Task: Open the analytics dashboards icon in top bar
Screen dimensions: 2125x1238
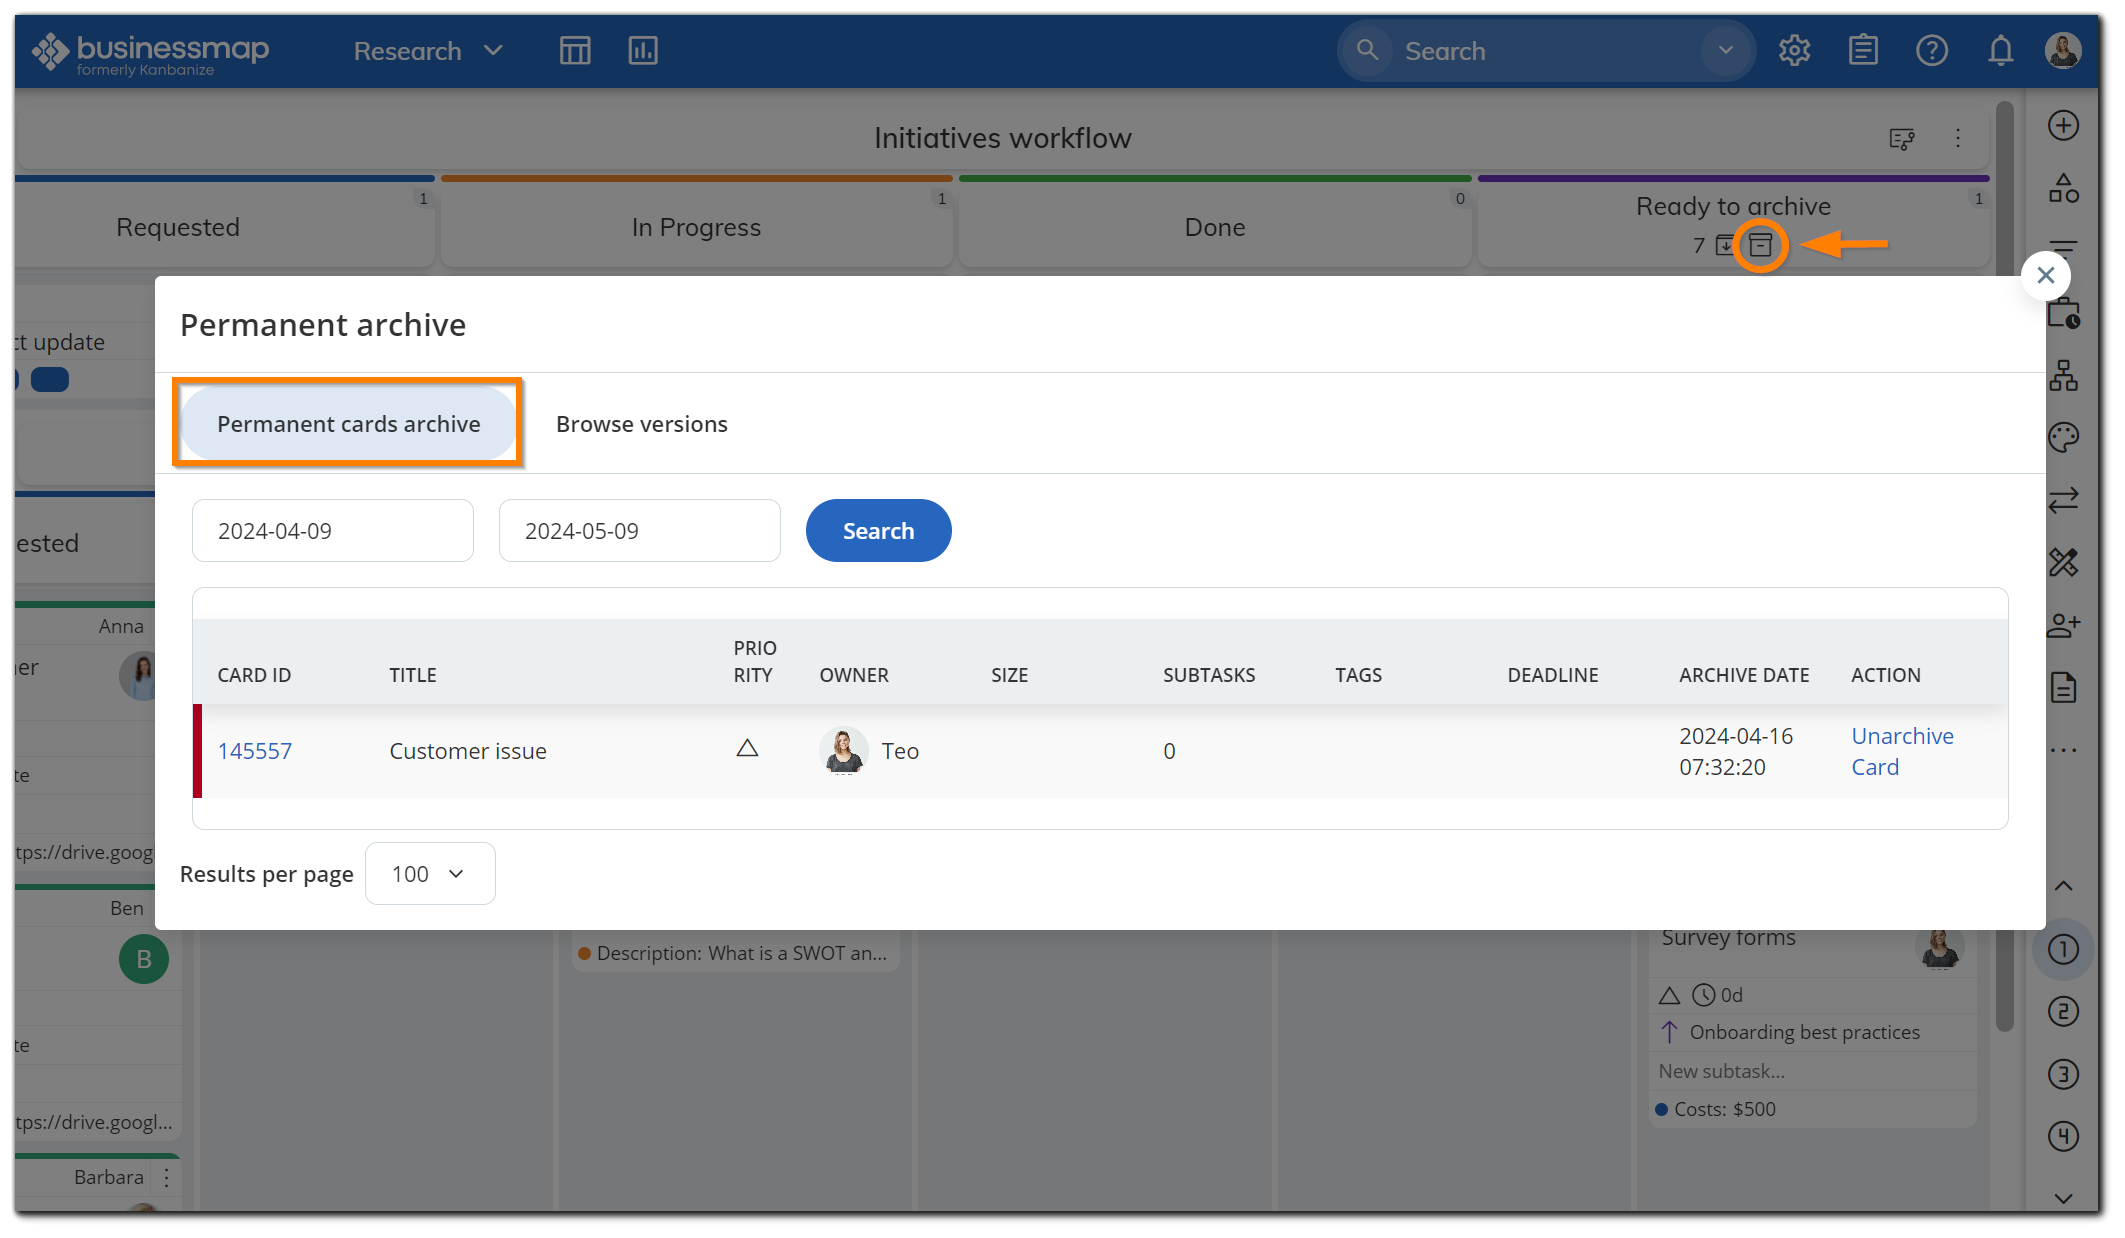Action: (x=643, y=50)
